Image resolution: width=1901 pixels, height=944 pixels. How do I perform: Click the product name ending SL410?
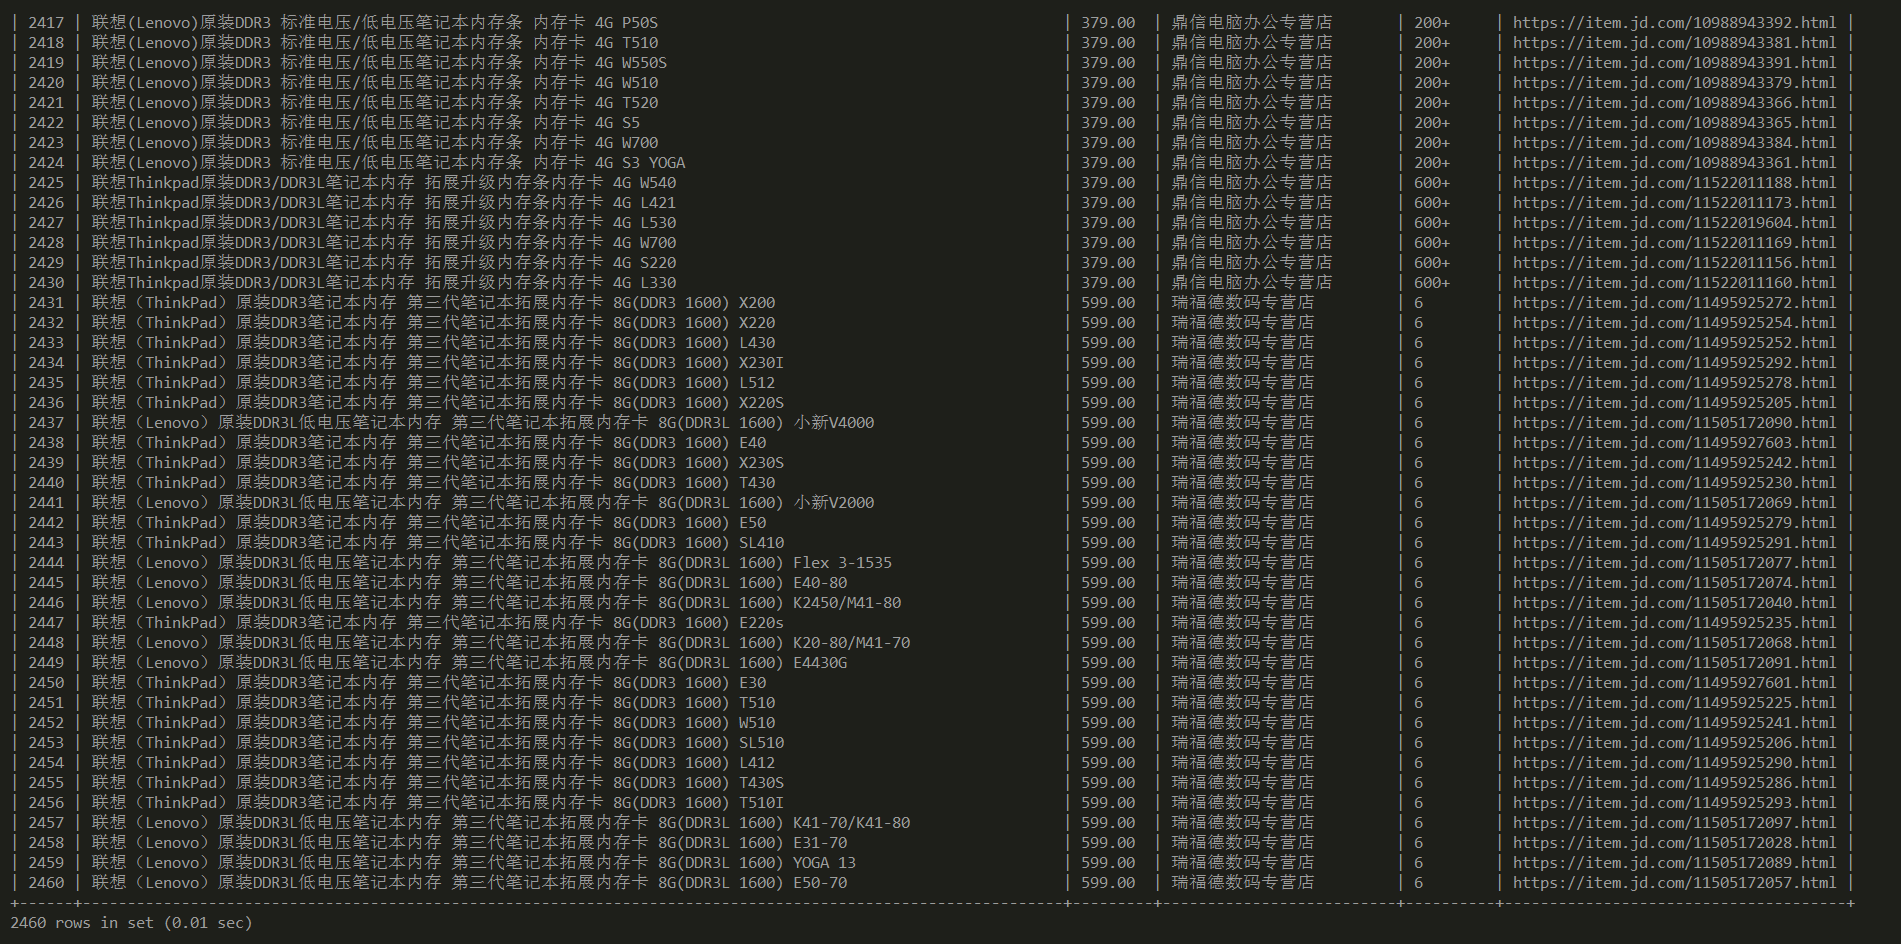click(x=438, y=542)
